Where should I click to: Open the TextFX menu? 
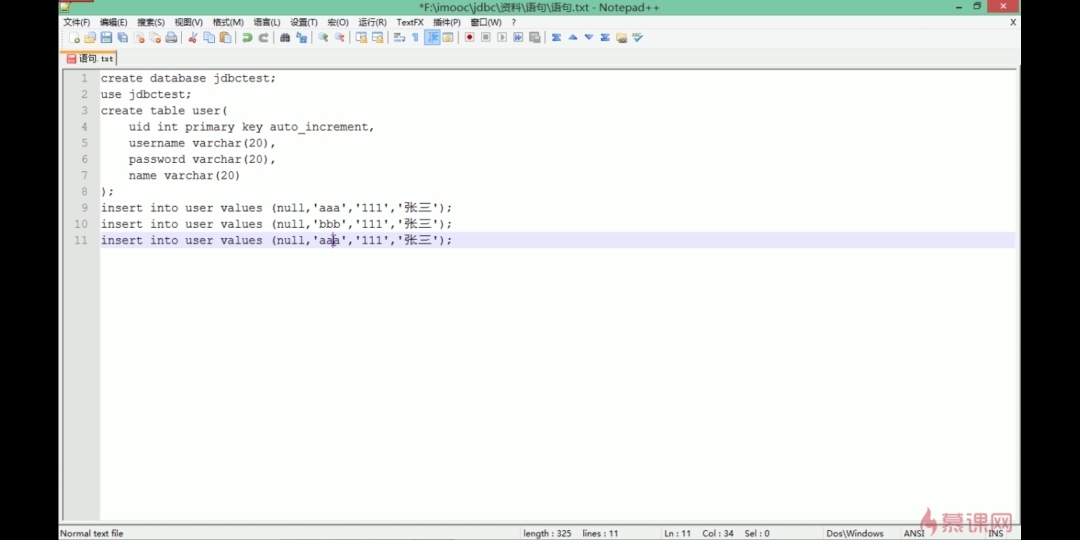pos(410,22)
